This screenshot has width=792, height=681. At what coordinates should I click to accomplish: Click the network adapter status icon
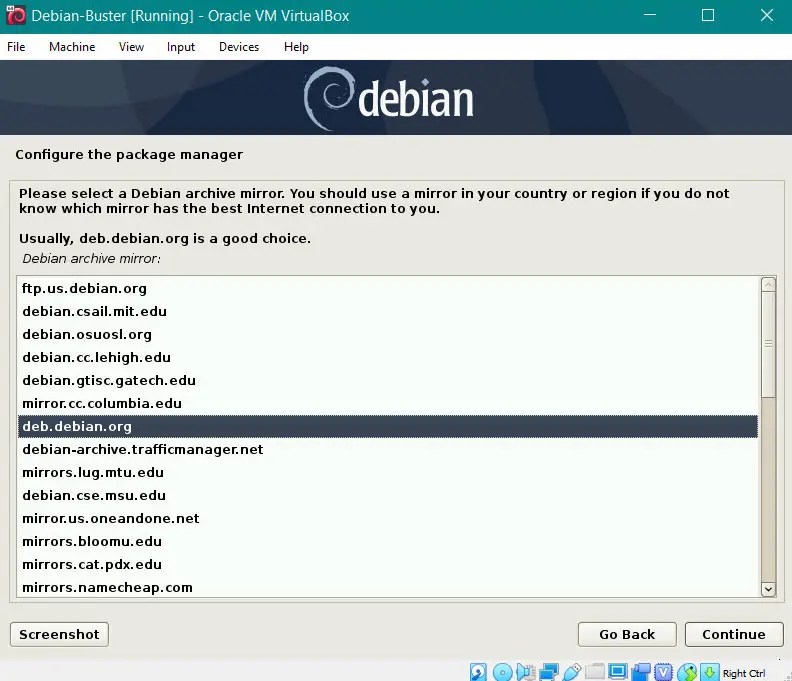(x=549, y=672)
